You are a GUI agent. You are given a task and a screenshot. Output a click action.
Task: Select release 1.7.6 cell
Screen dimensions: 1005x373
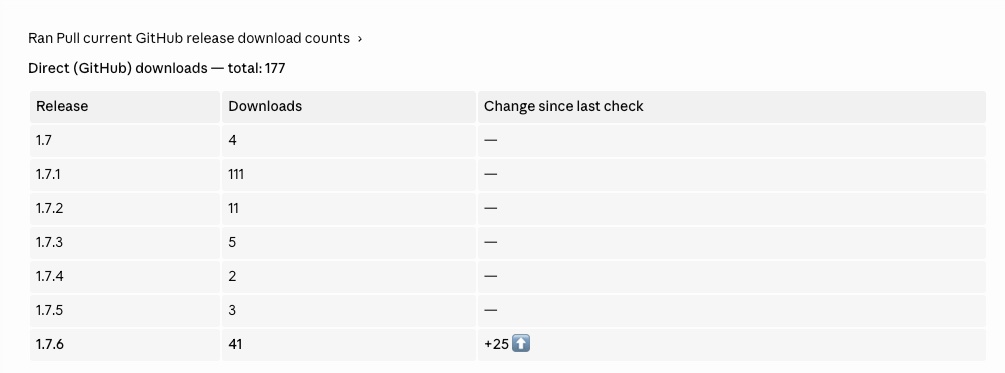(x=125, y=344)
